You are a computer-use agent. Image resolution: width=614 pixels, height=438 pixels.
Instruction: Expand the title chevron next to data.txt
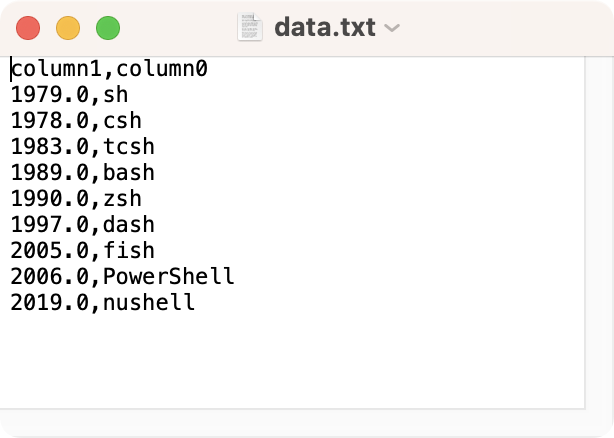392,28
